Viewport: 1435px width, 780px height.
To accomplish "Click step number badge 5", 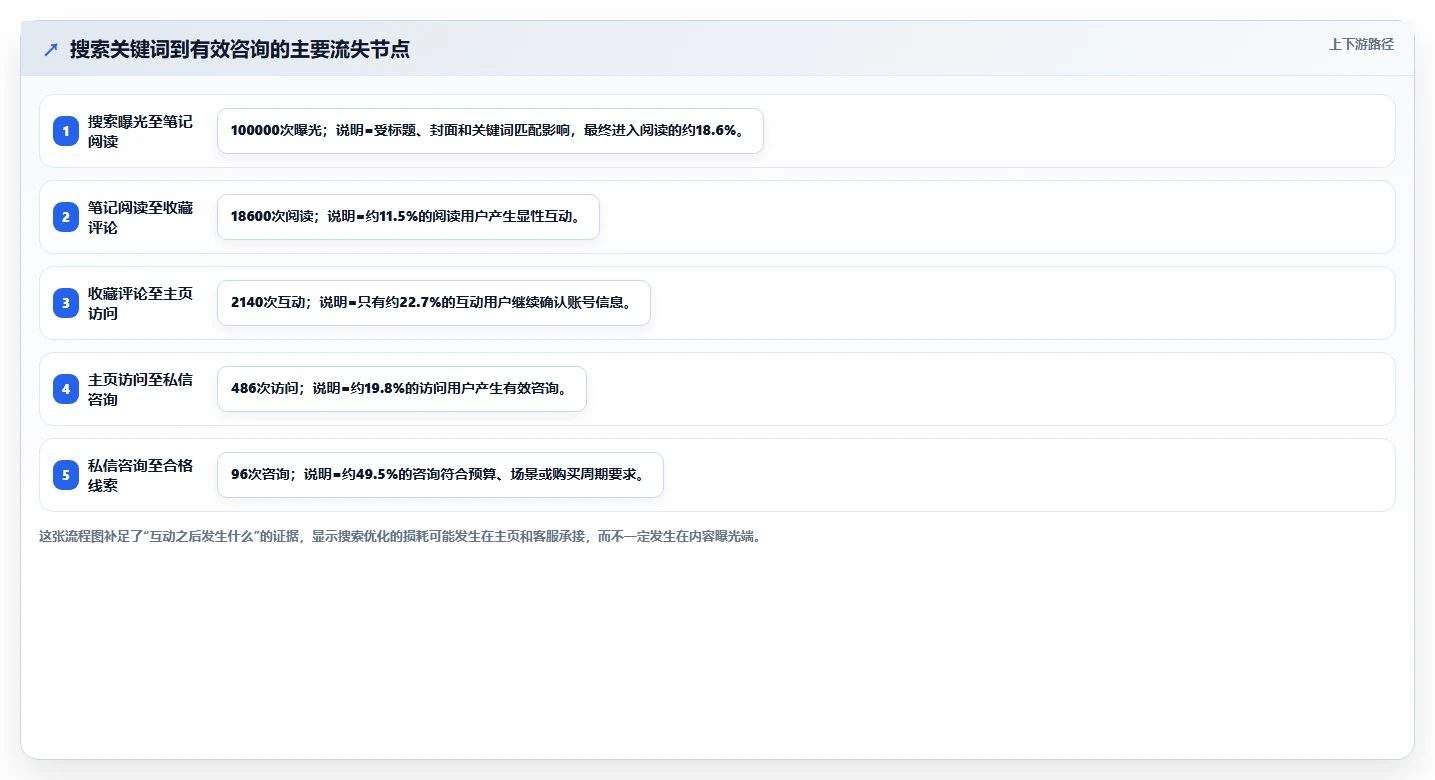I will (66, 475).
